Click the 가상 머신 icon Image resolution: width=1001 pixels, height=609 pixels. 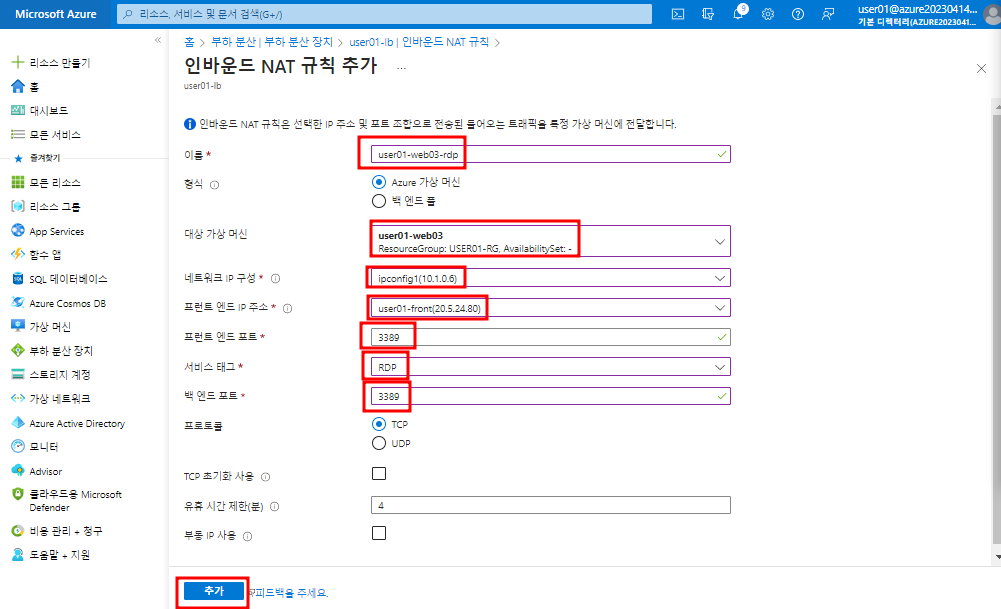(x=18, y=326)
